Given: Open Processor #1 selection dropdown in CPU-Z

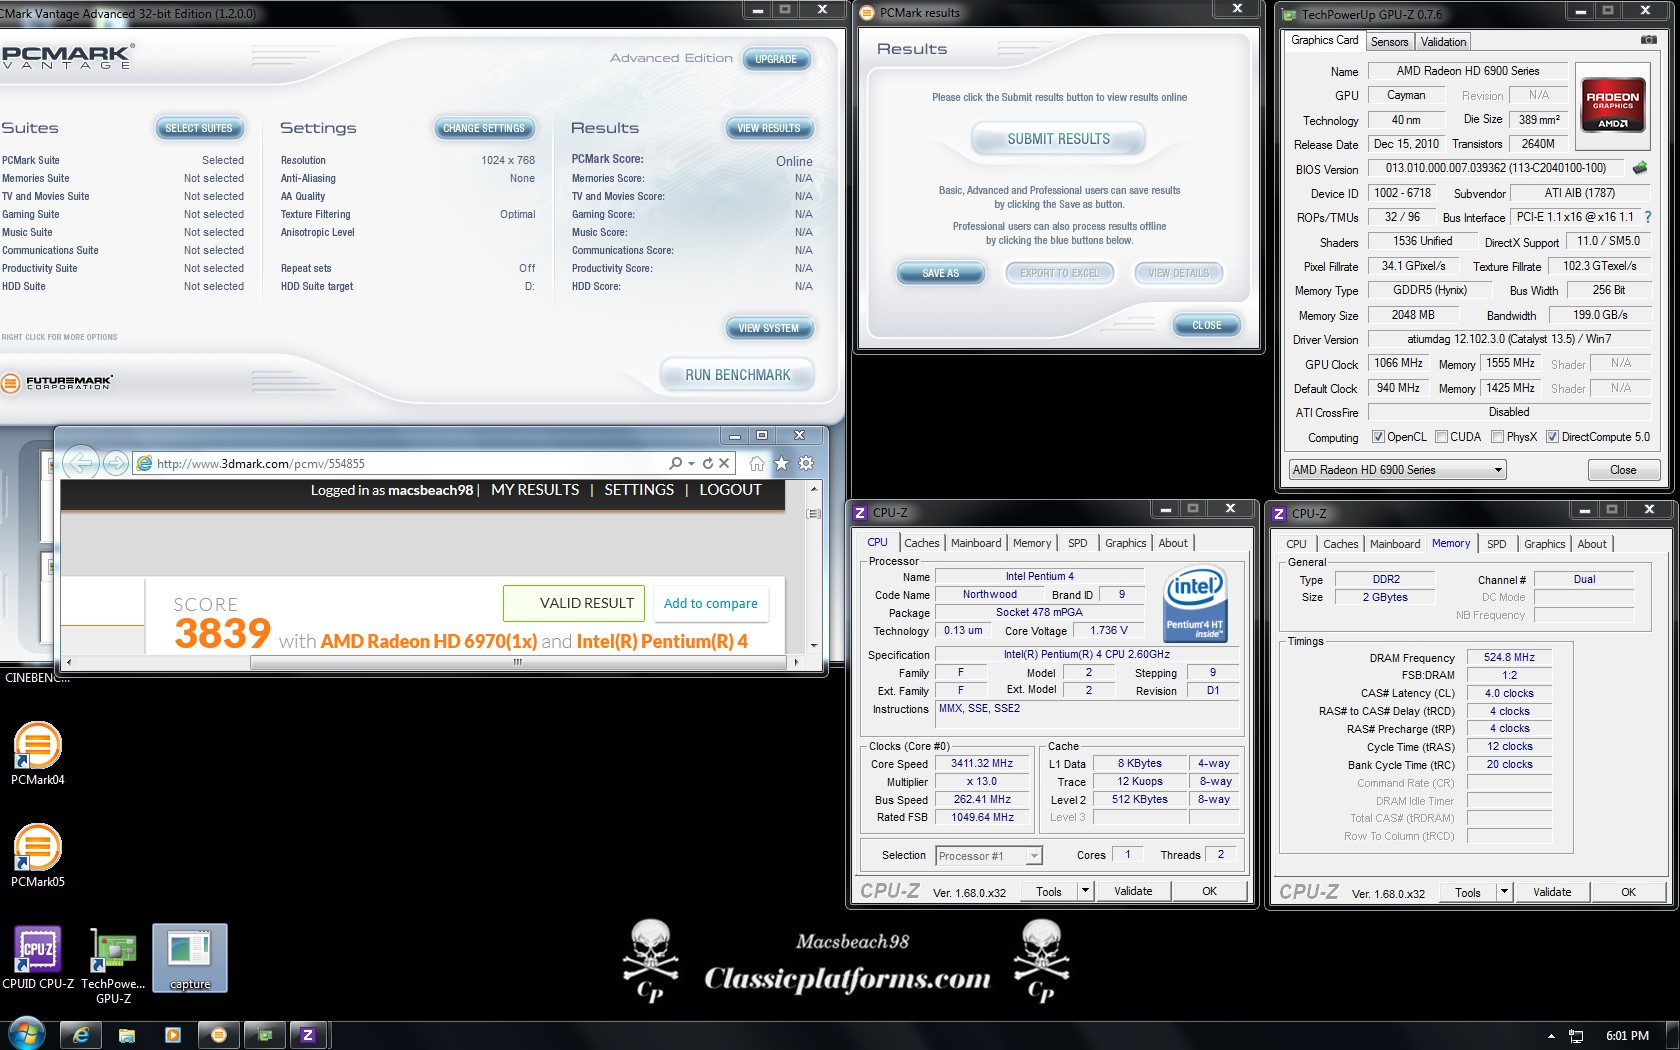Looking at the screenshot, I should click(x=989, y=856).
